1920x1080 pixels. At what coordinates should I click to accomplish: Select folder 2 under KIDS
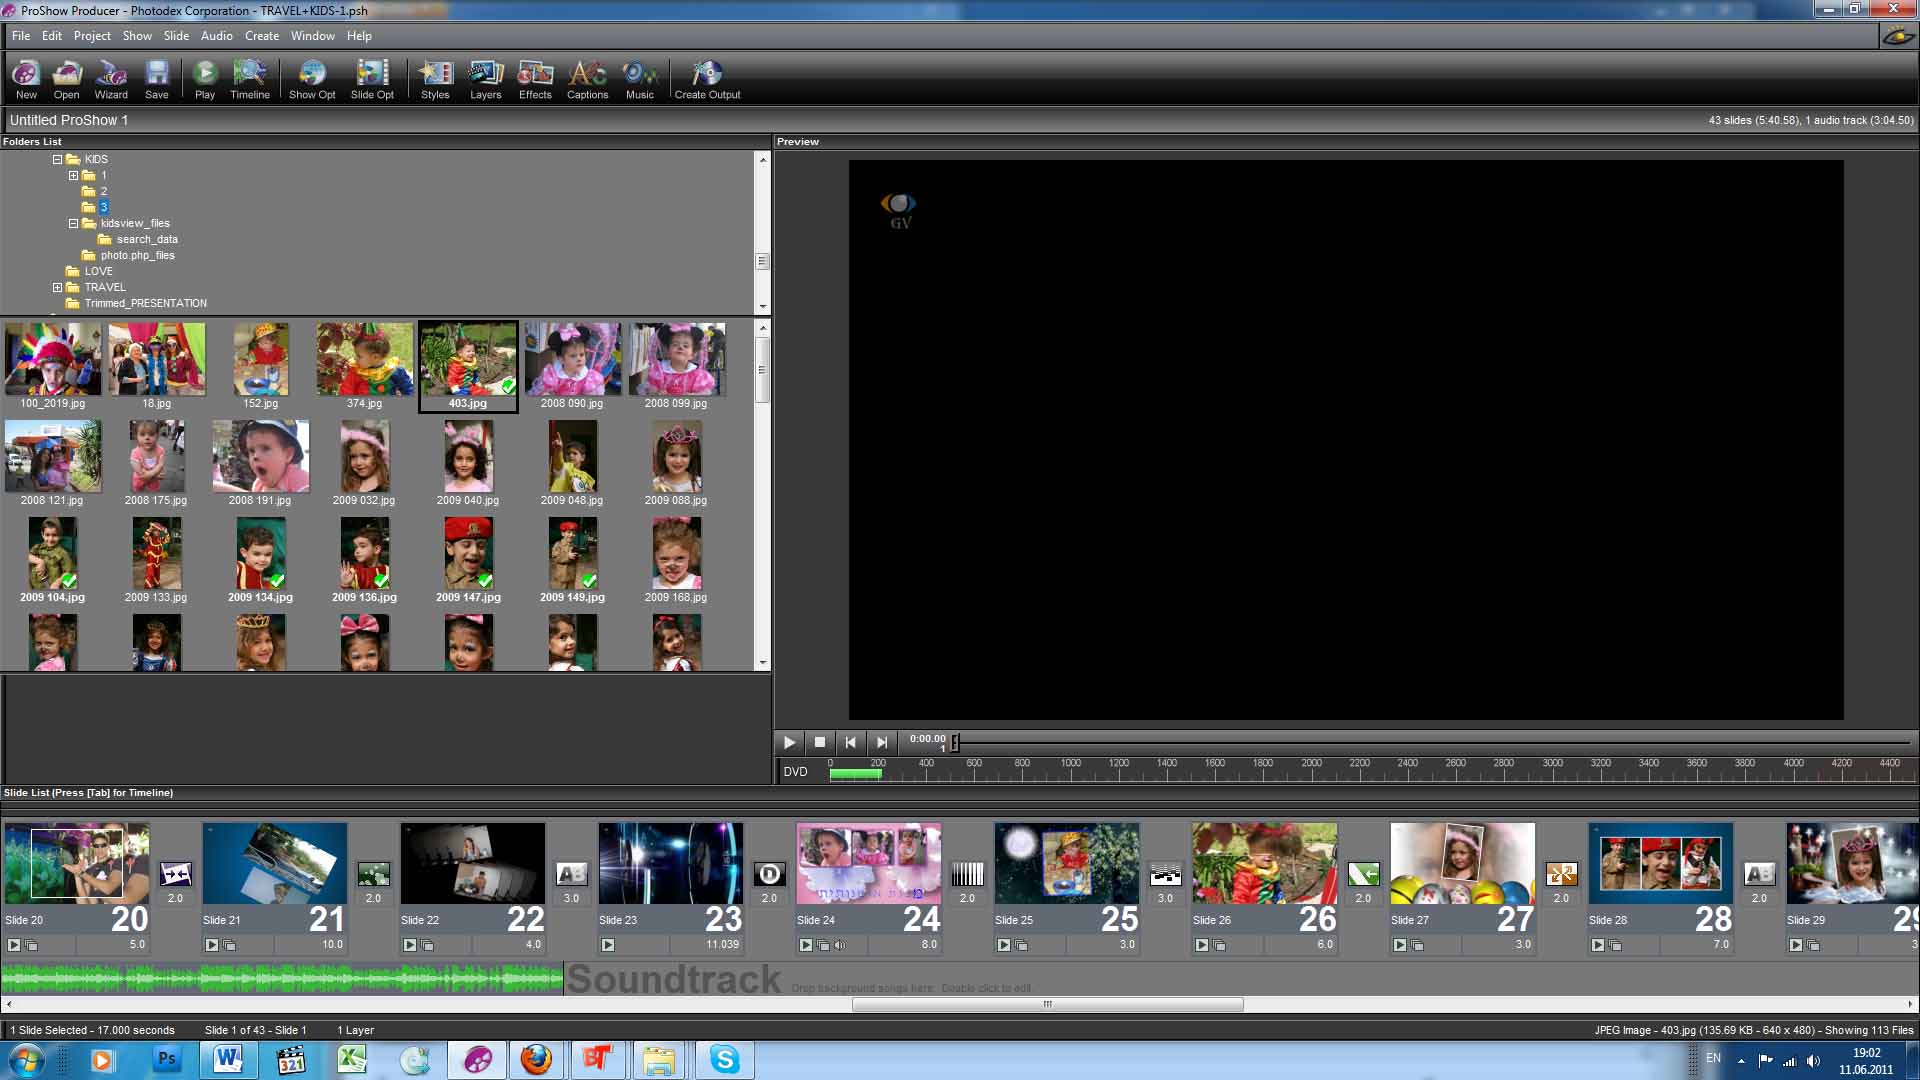pos(103,191)
